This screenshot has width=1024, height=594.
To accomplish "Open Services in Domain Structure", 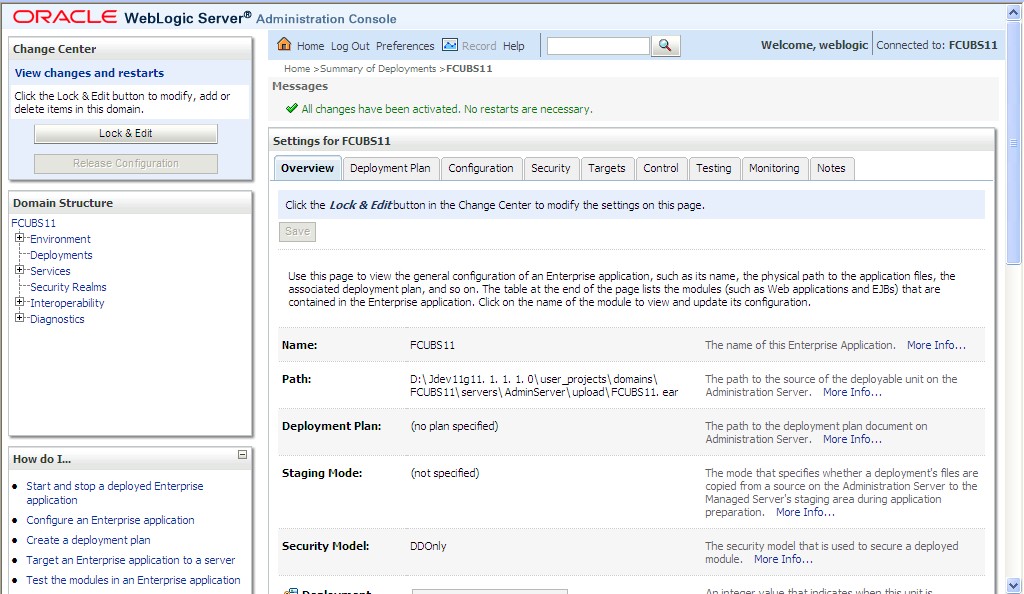I will click(50, 271).
